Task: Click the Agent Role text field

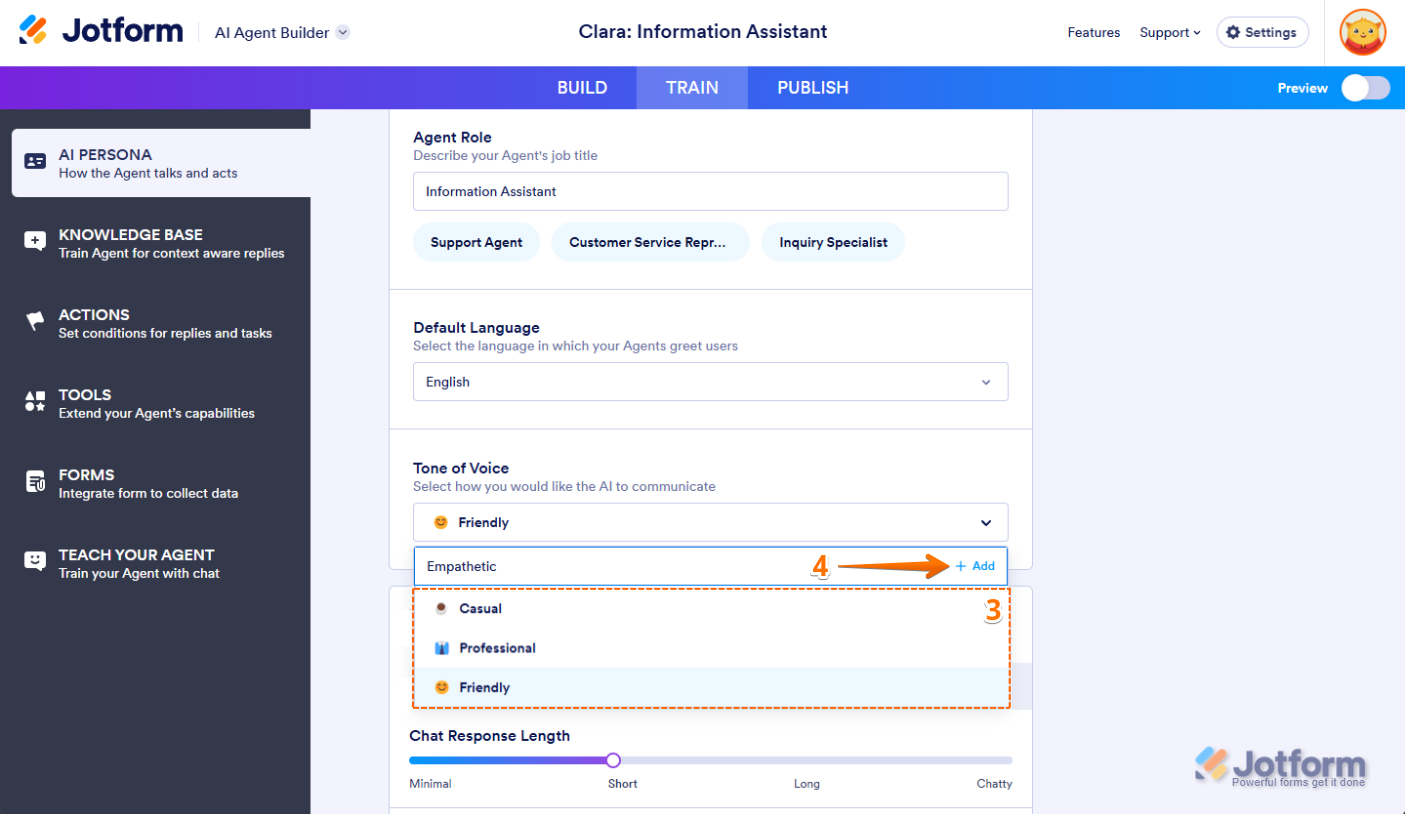Action: (x=710, y=192)
